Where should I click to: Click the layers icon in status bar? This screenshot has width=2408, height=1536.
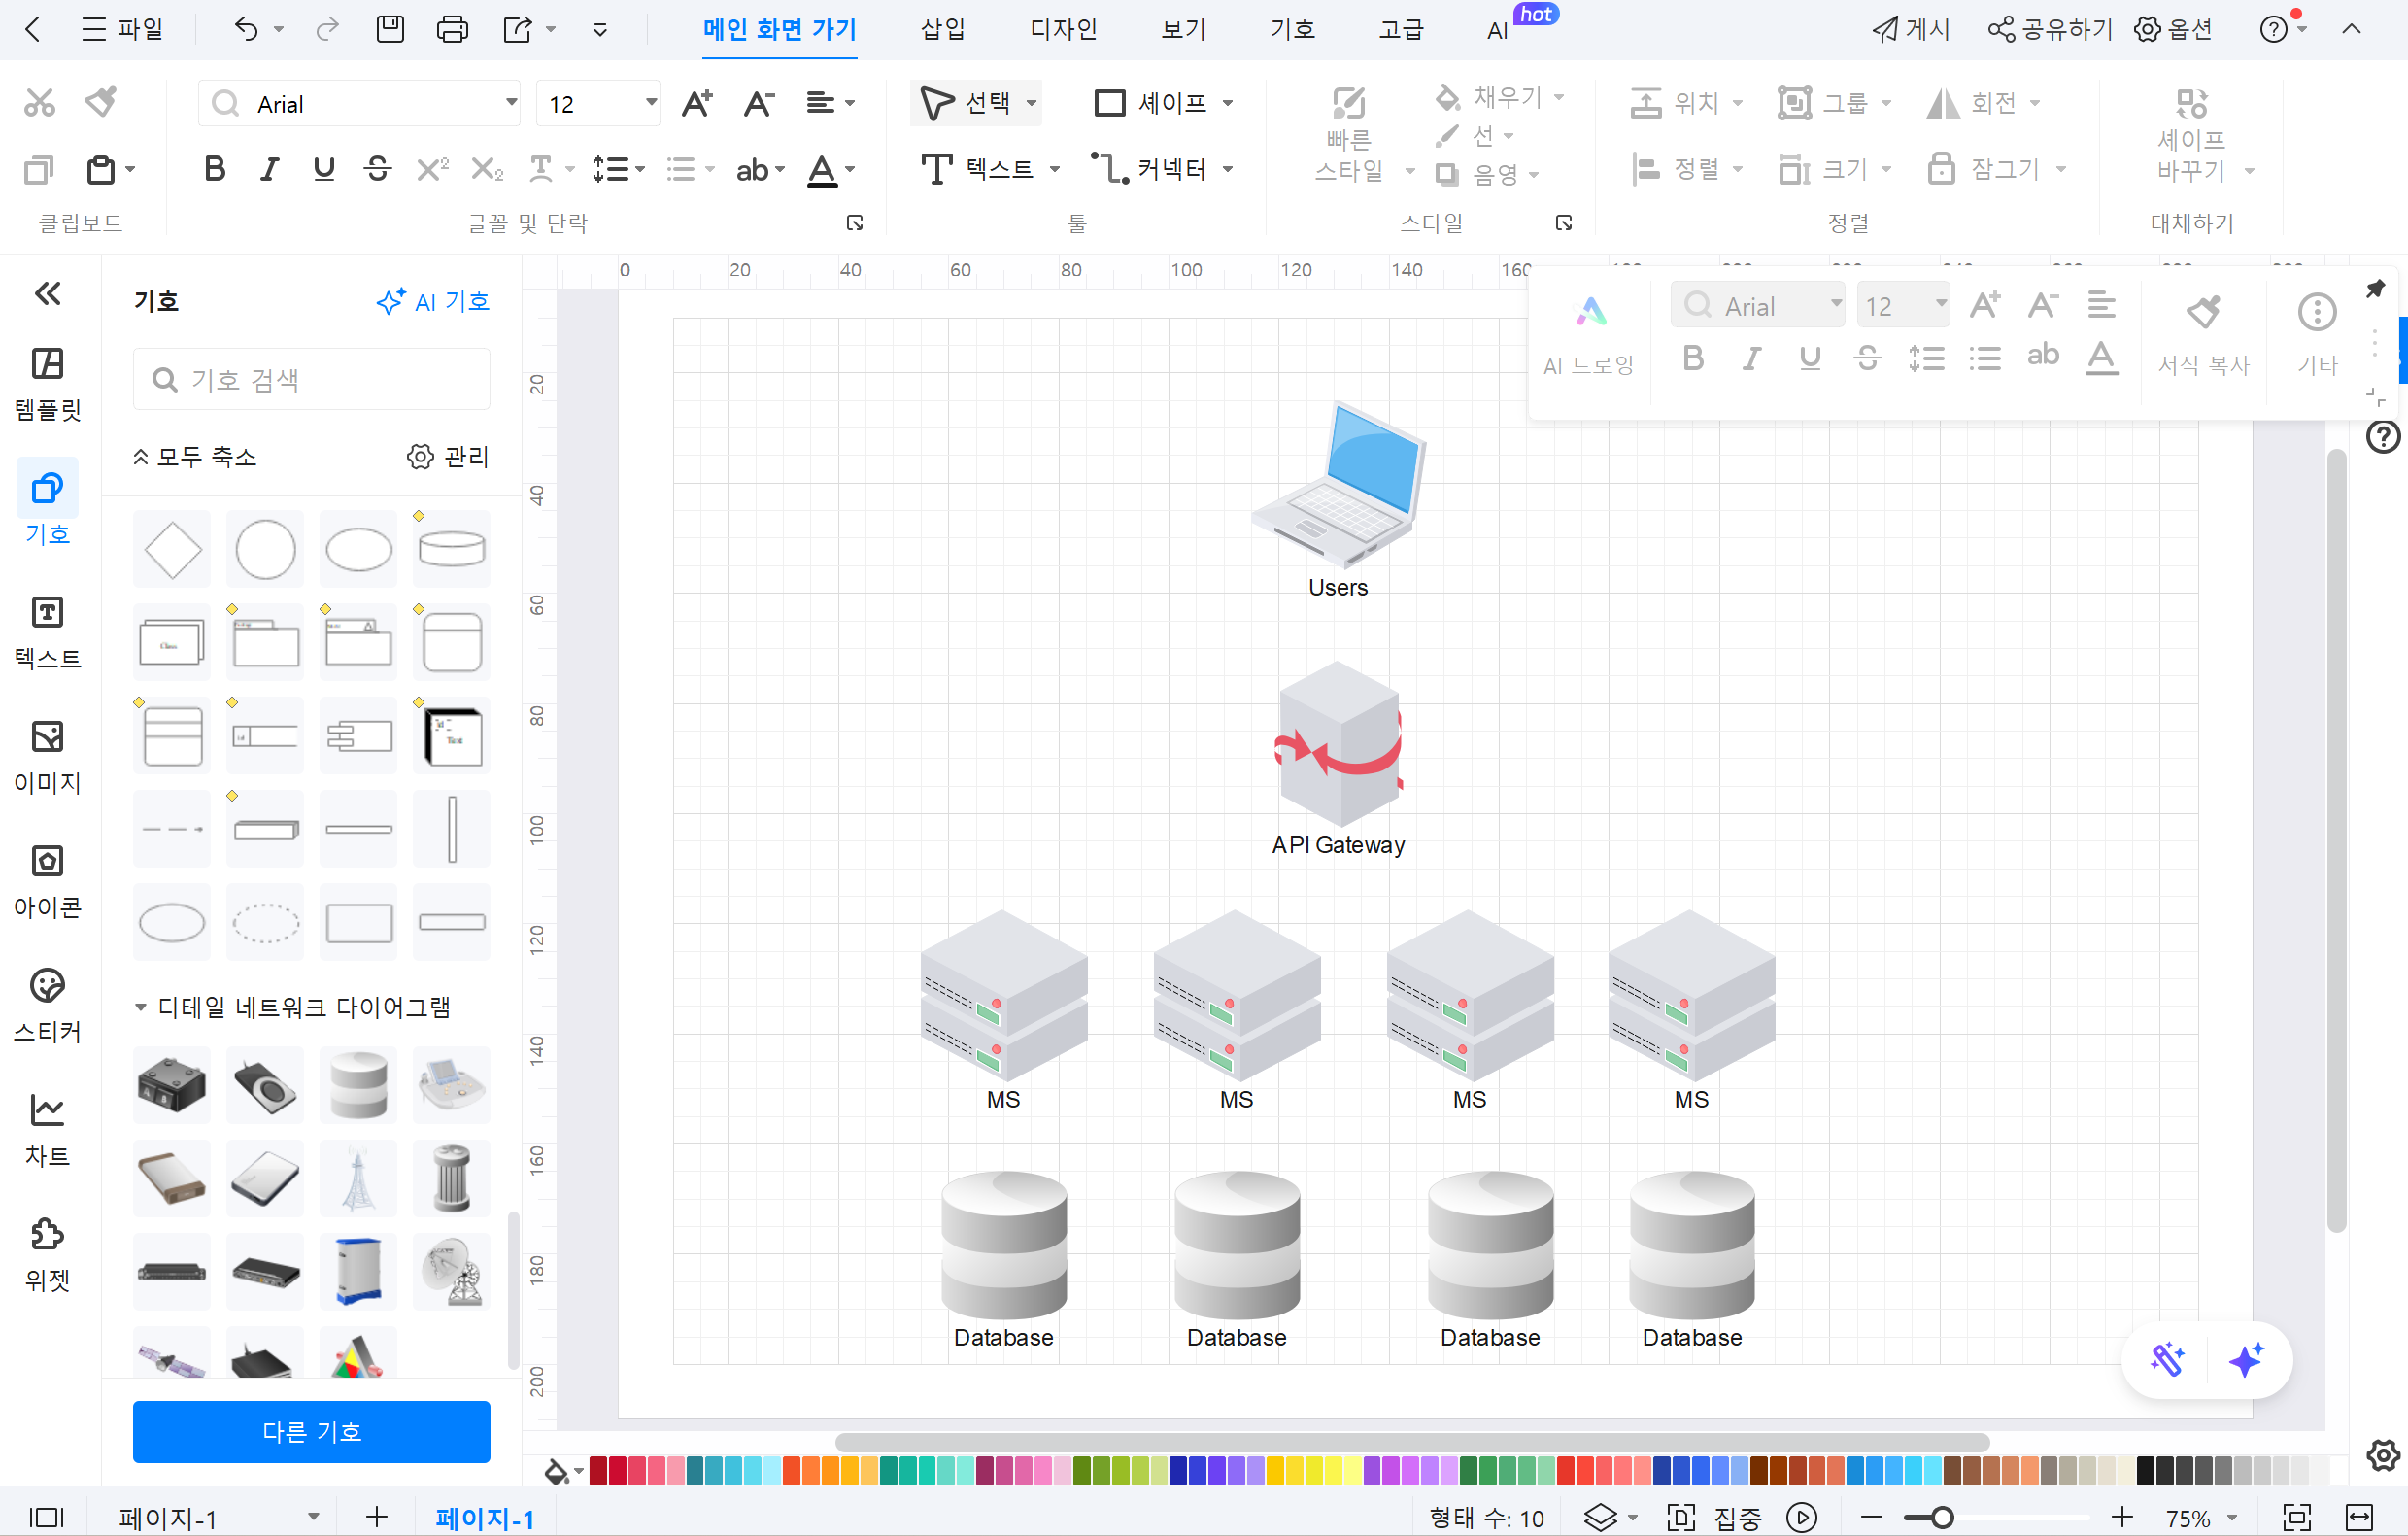tap(1600, 1517)
